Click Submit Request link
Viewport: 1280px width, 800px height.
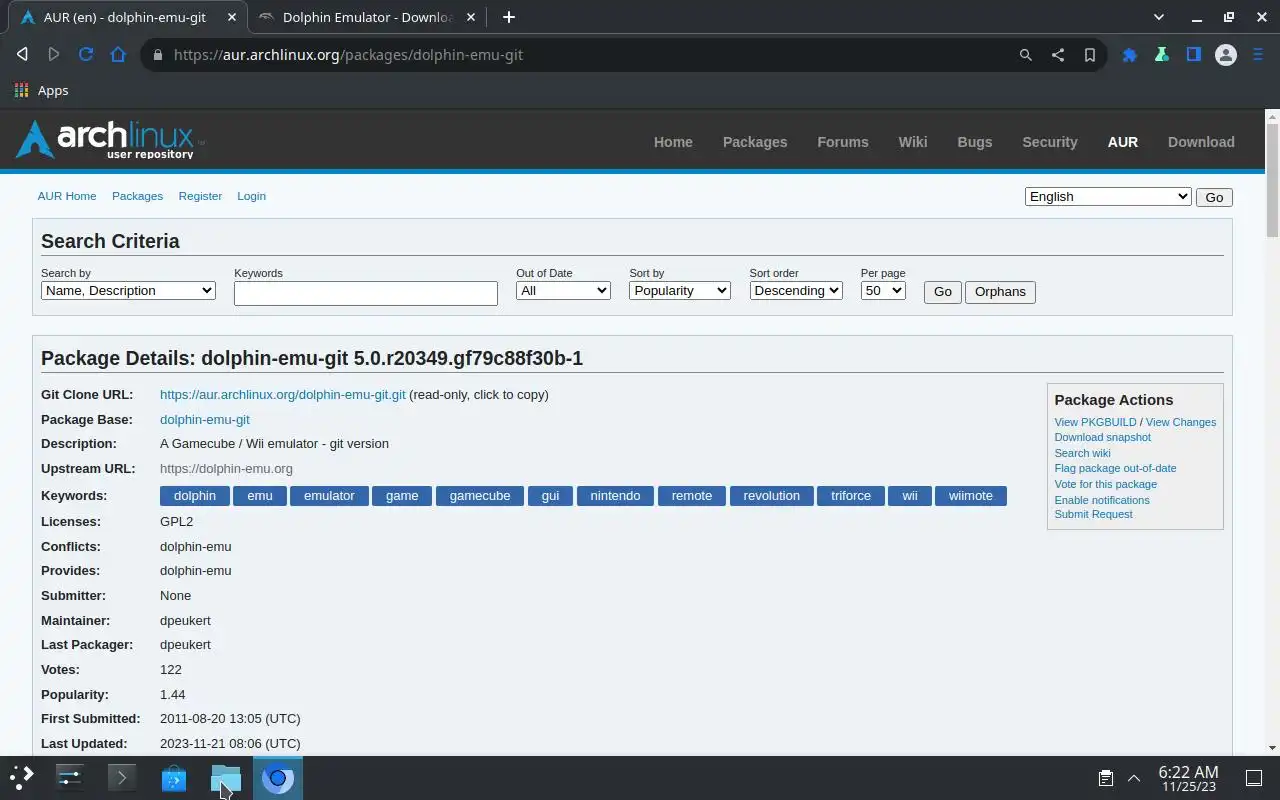[1093, 514]
